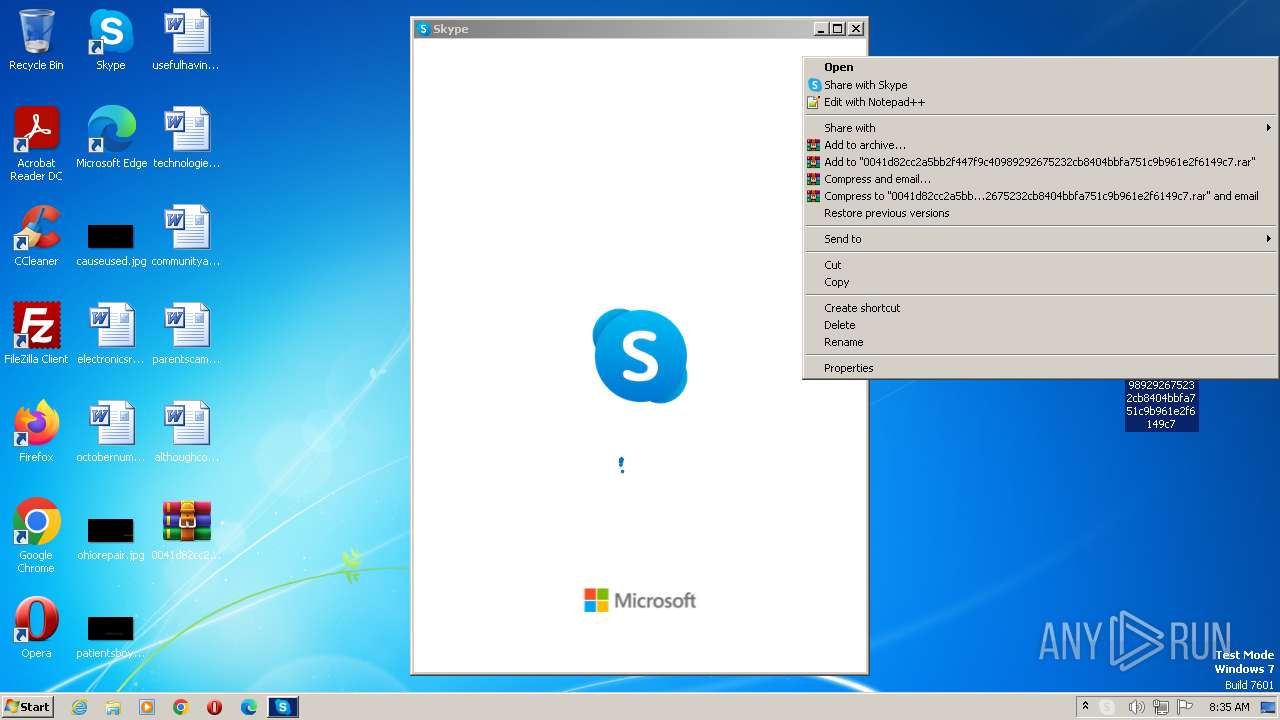This screenshot has height=720, width=1280.
Task: Select Firefox desktop shortcut
Action: 36,432
